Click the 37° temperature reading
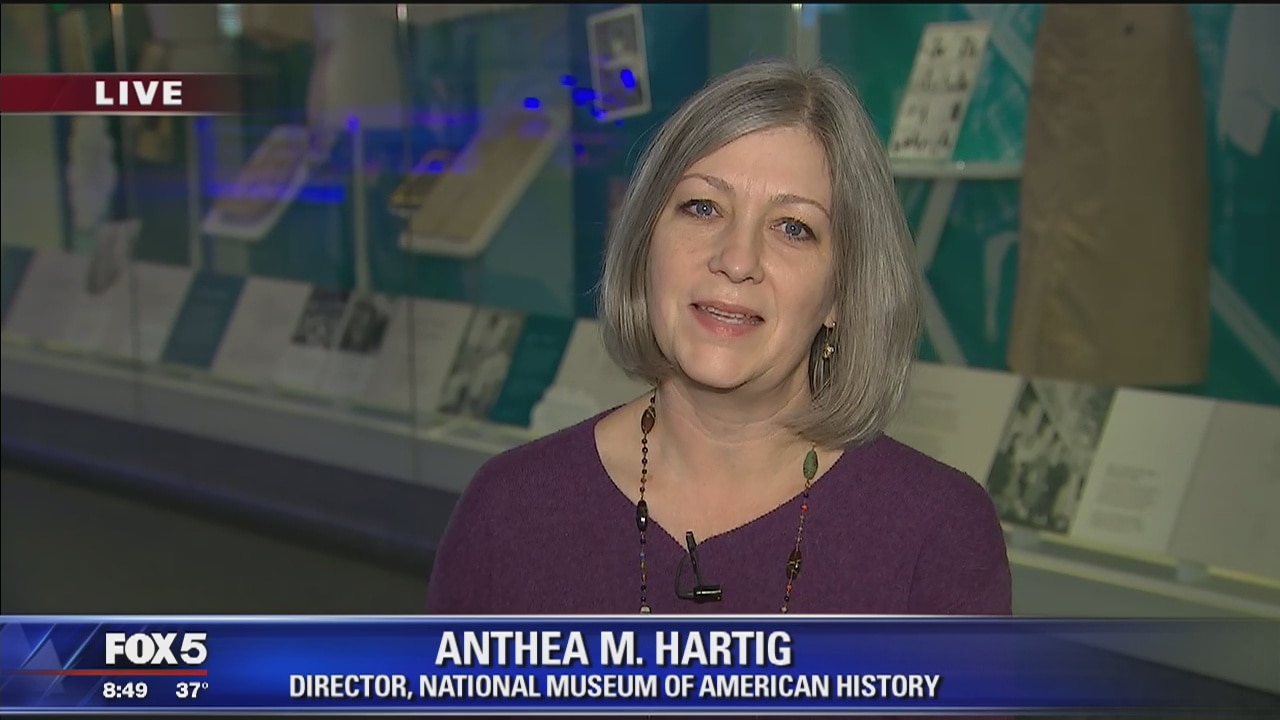Image resolution: width=1280 pixels, height=720 pixels. [192, 690]
